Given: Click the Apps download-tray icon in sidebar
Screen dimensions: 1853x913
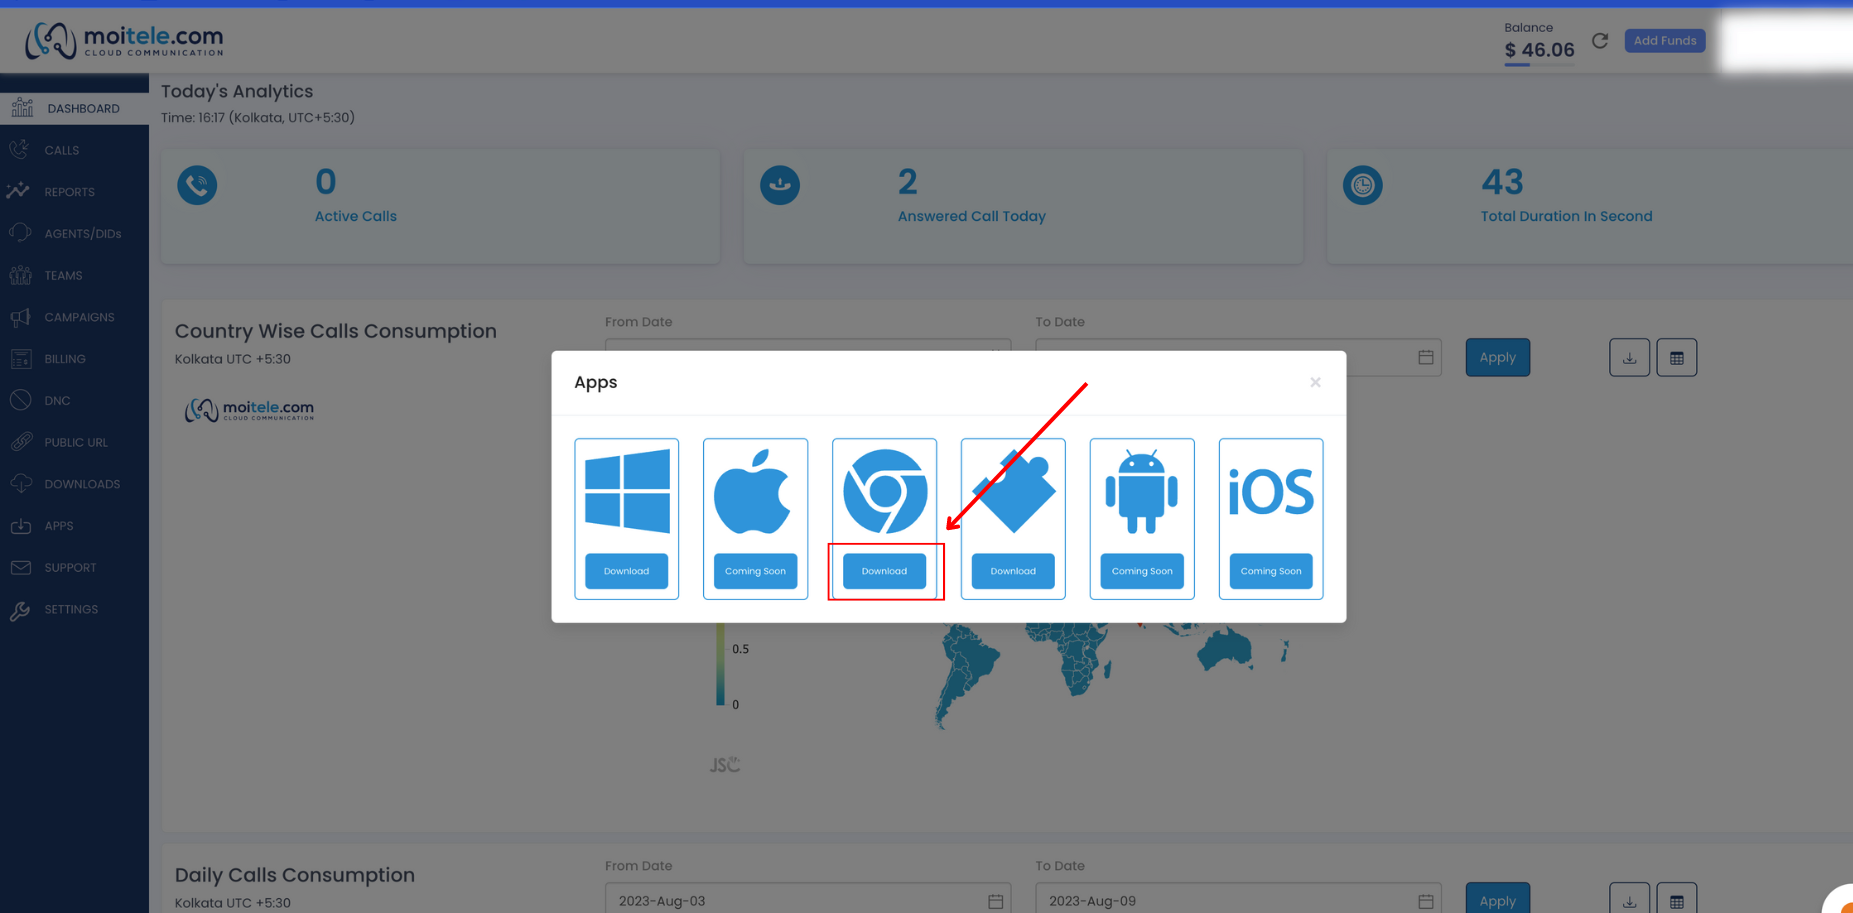Looking at the screenshot, I should [20, 526].
